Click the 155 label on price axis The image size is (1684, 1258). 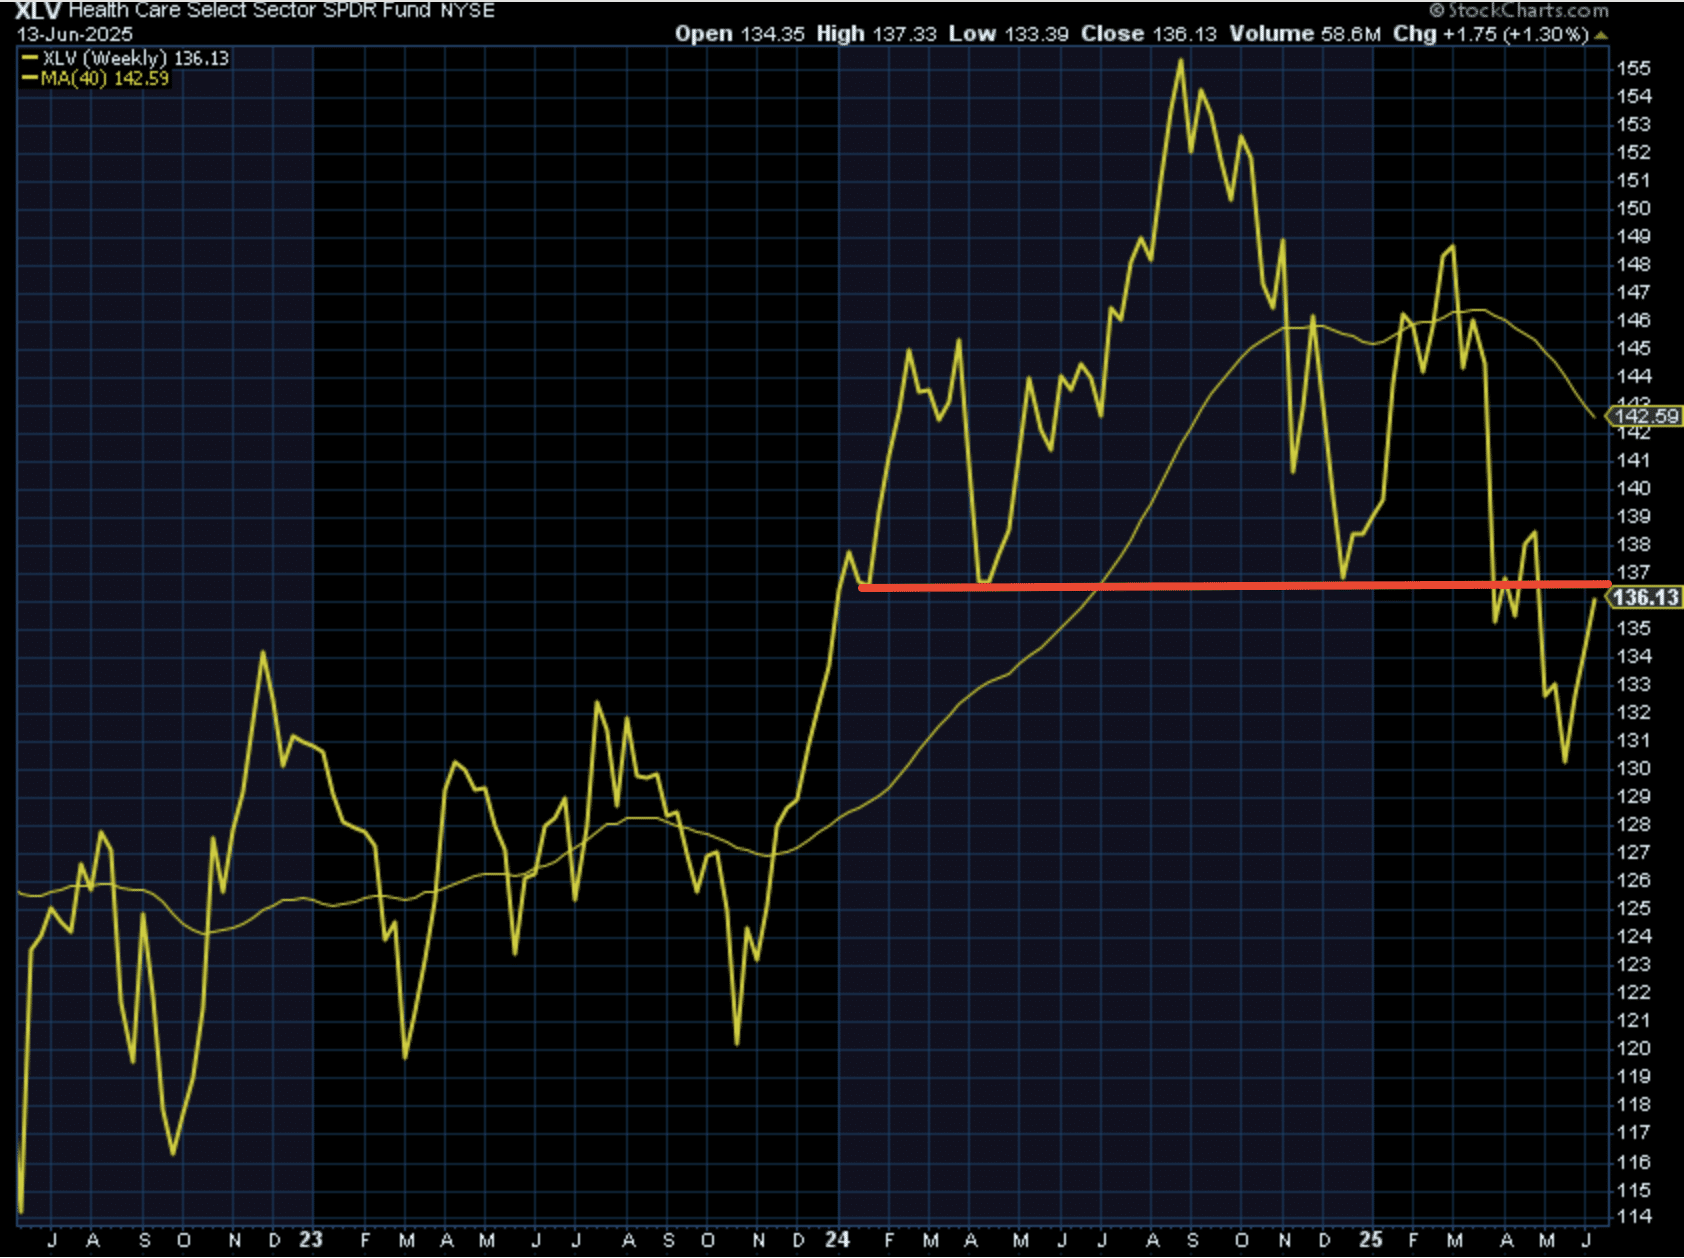click(1634, 68)
